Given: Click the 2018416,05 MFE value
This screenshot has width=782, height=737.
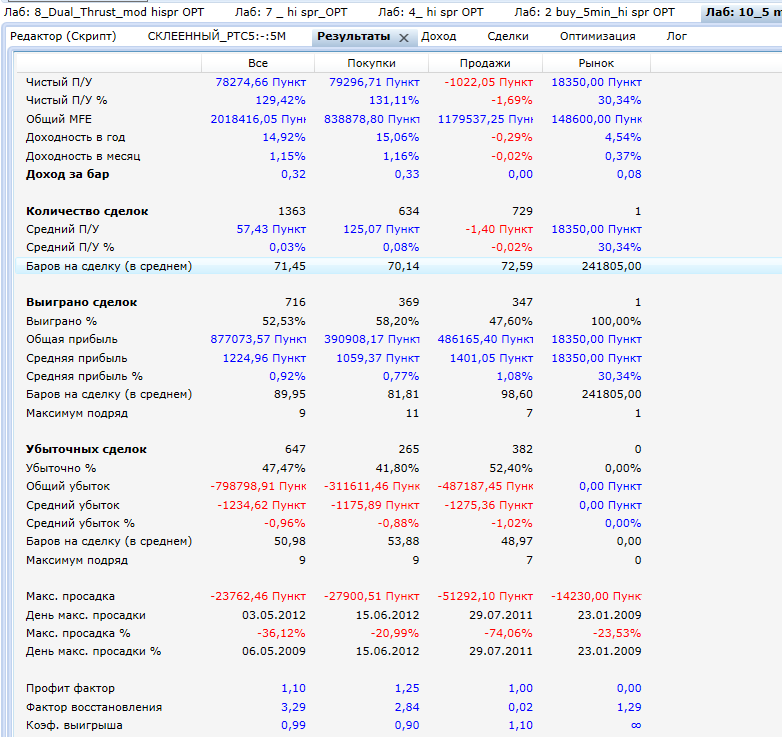Looking at the screenshot, I should [258, 119].
